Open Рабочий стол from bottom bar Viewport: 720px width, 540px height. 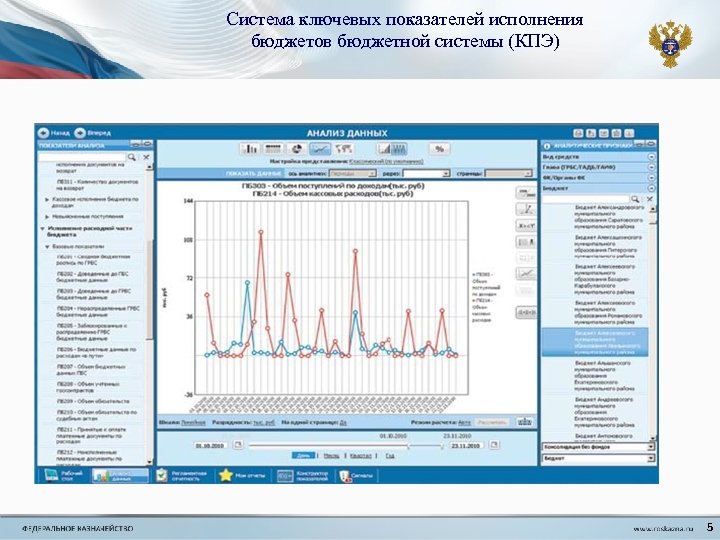[64, 476]
